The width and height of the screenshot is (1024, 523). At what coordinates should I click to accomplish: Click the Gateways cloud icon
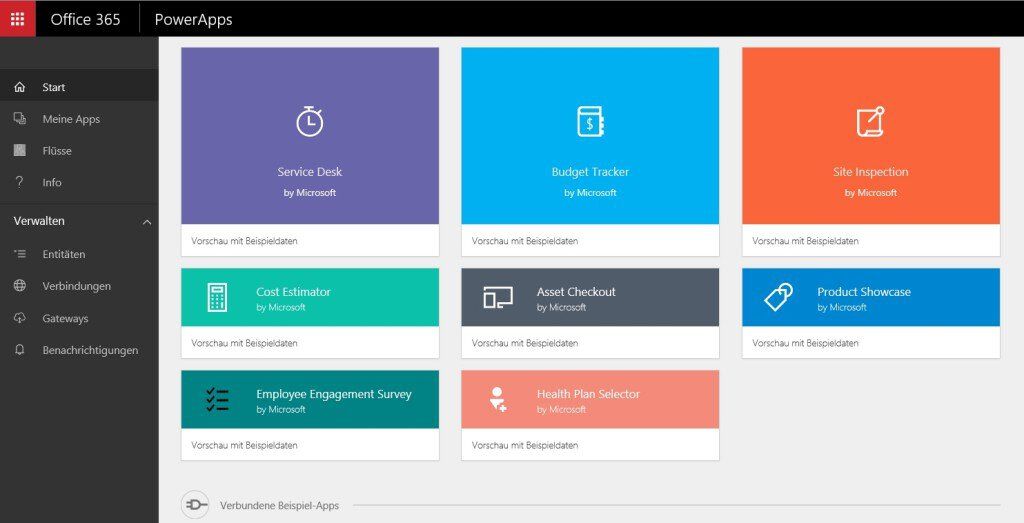[x=20, y=318]
